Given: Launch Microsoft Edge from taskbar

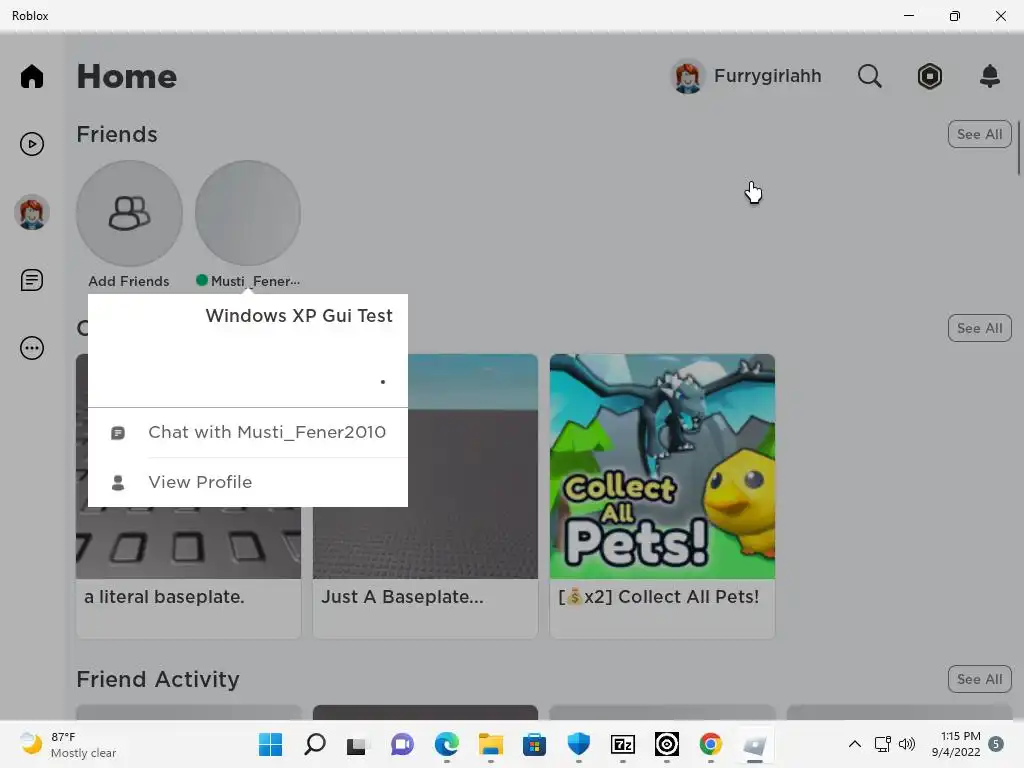Looking at the screenshot, I should point(447,744).
